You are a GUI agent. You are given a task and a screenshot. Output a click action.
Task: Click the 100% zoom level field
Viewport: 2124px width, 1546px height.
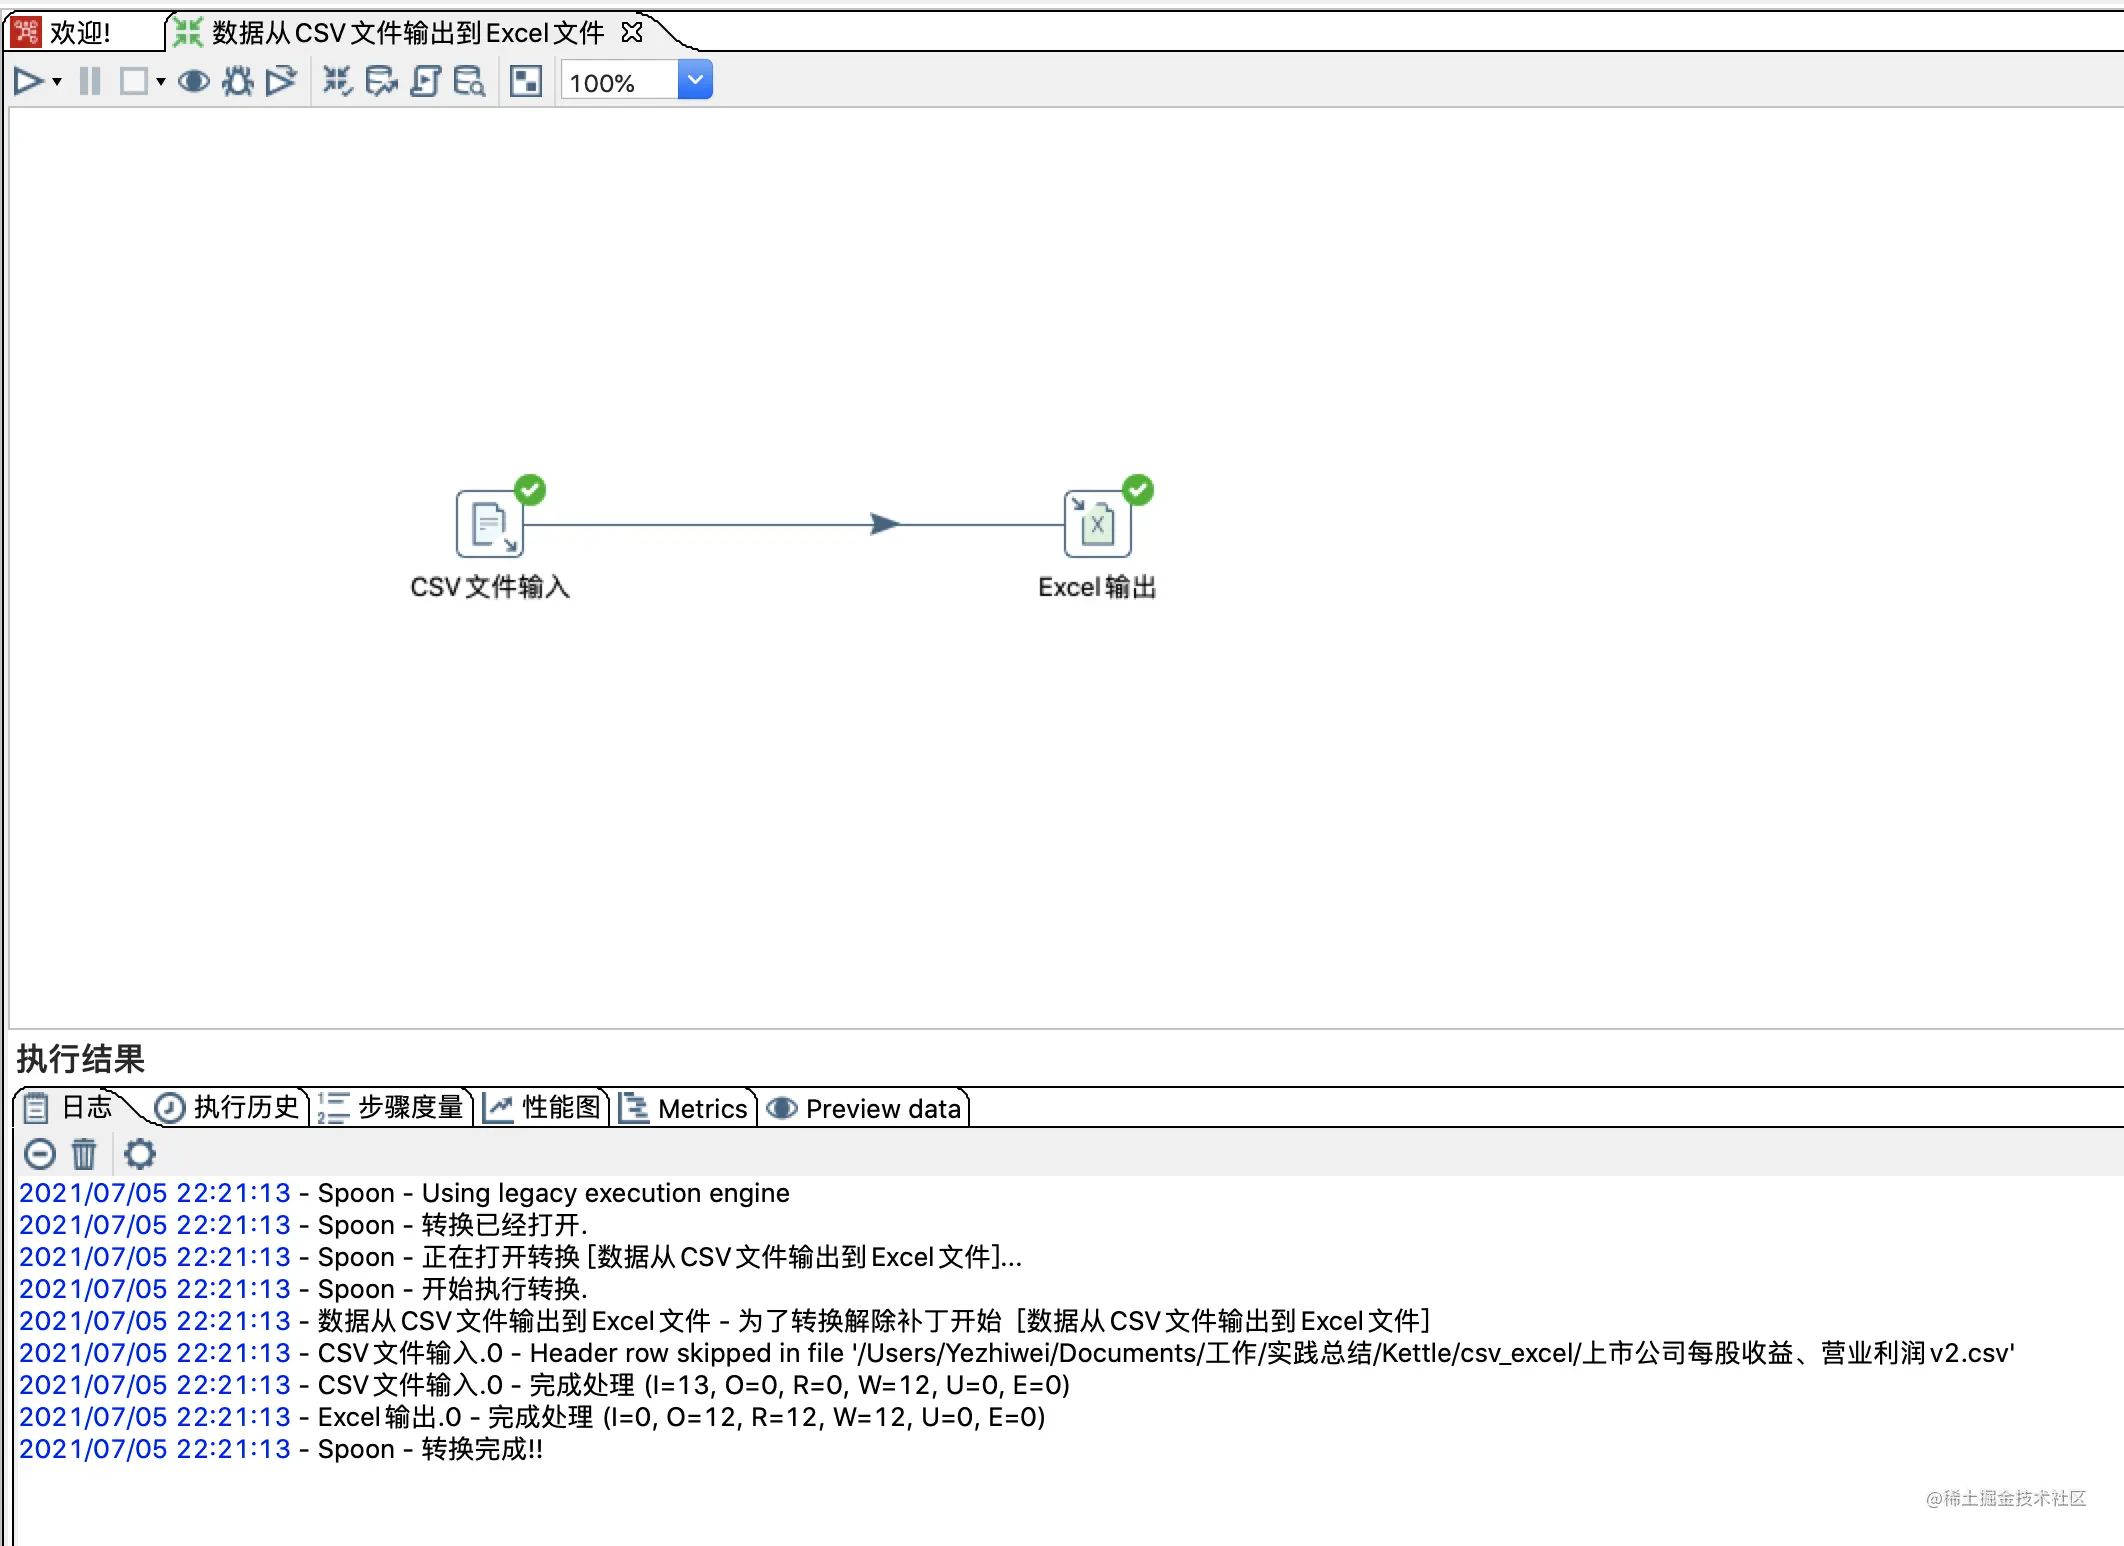coord(620,82)
